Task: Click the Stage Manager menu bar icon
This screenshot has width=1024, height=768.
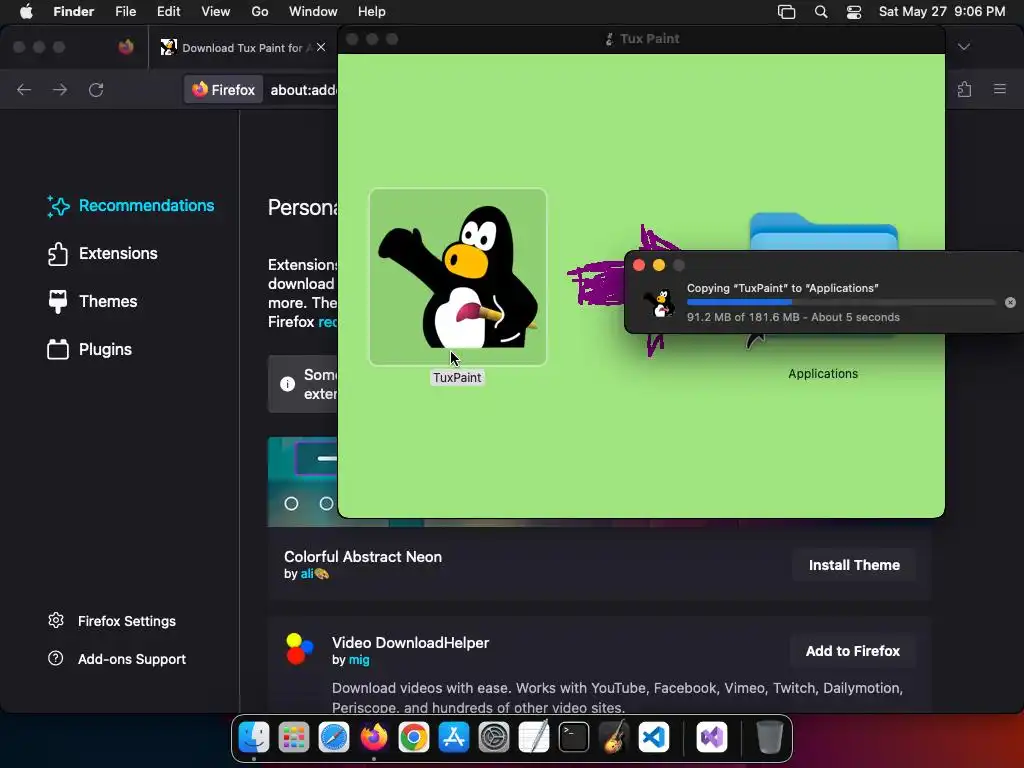Action: 786,12
